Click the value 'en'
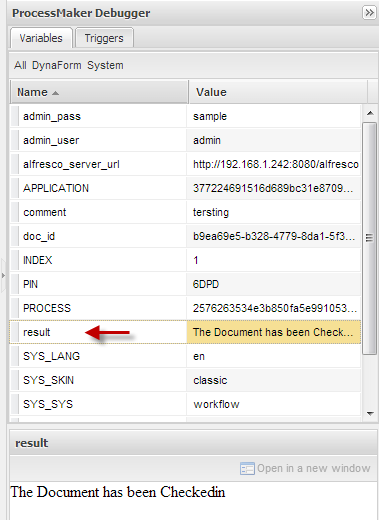This screenshot has height=520, width=379. pyautogui.click(x=199, y=356)
